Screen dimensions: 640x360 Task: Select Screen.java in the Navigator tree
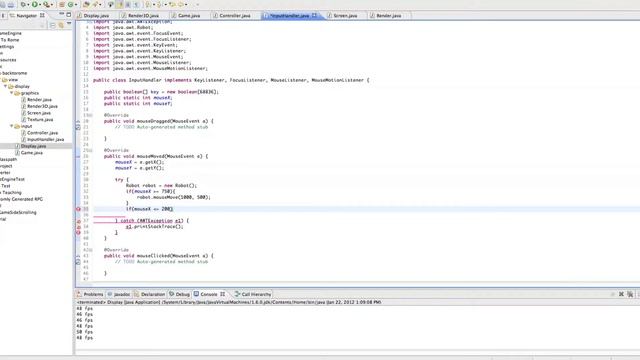[39, 113]
